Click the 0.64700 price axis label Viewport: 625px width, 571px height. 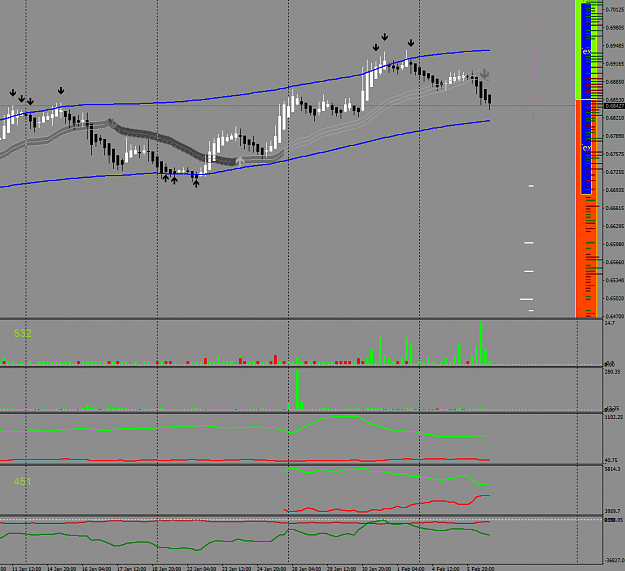click(614, 316)
